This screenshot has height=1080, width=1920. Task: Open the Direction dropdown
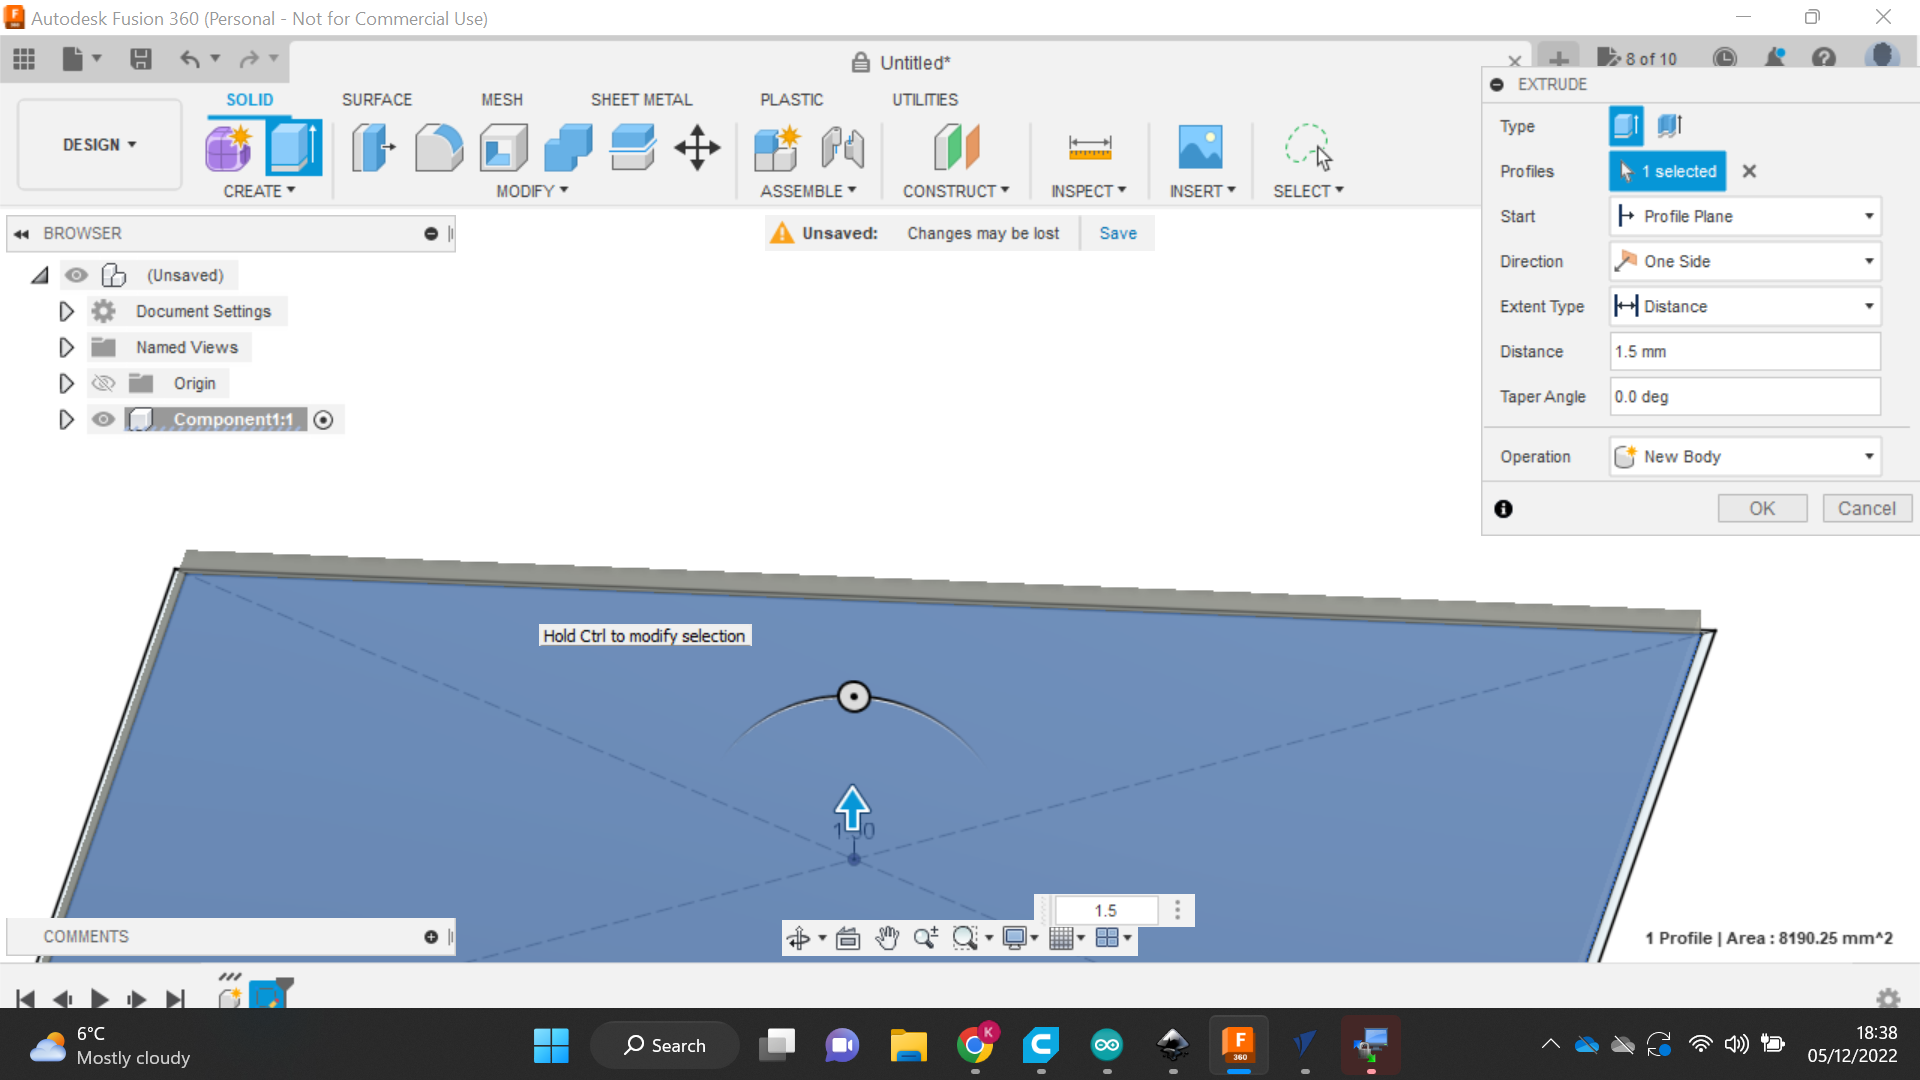tap(1869, 261)
